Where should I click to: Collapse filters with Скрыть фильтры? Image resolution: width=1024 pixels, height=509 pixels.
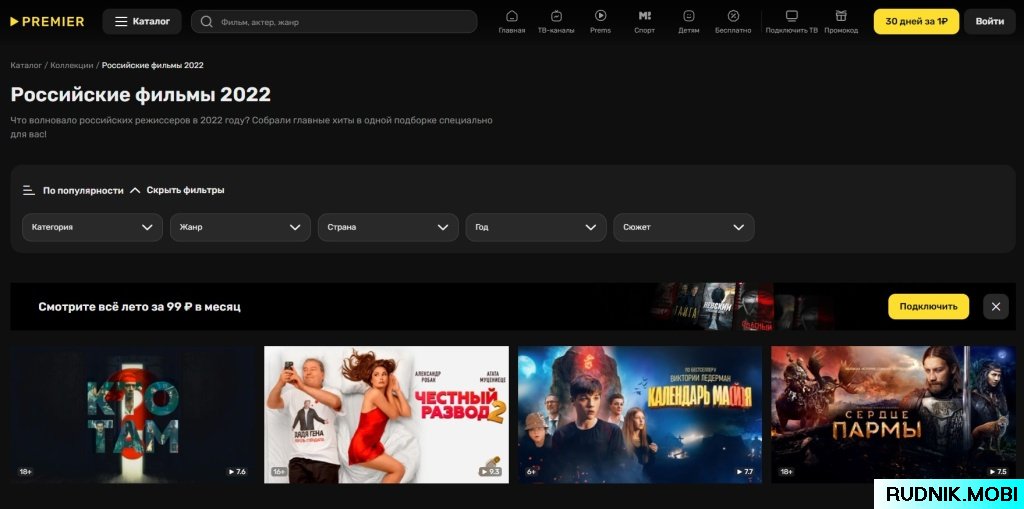pos(177,190)
